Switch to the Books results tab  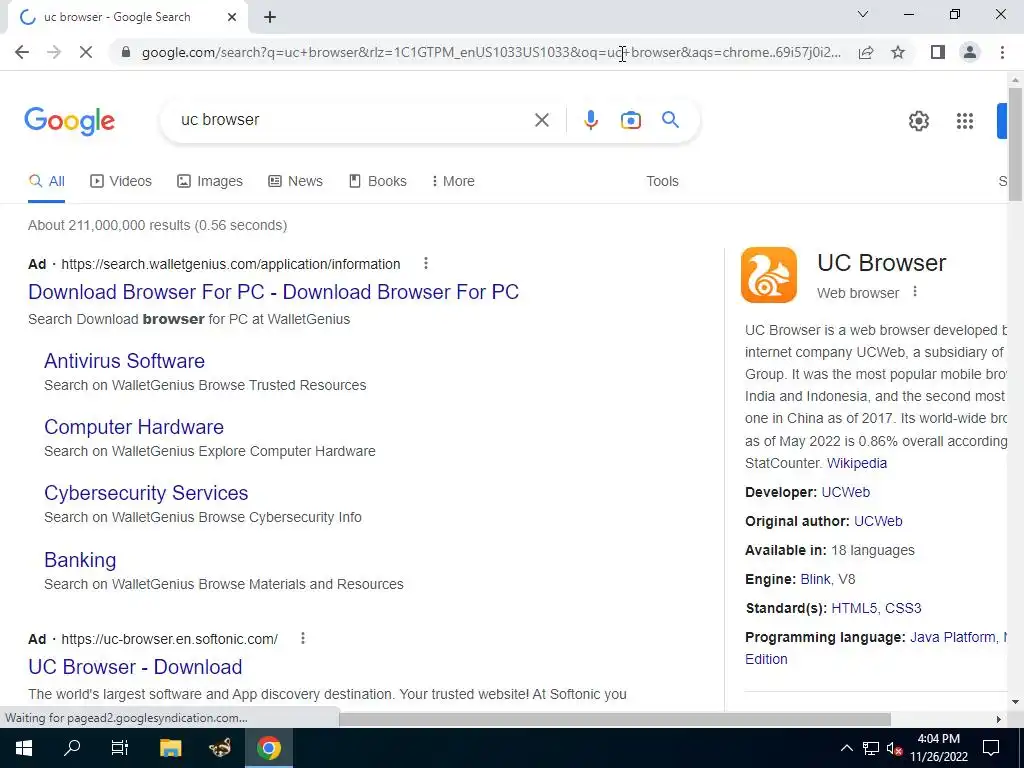(x=377, y=181)
